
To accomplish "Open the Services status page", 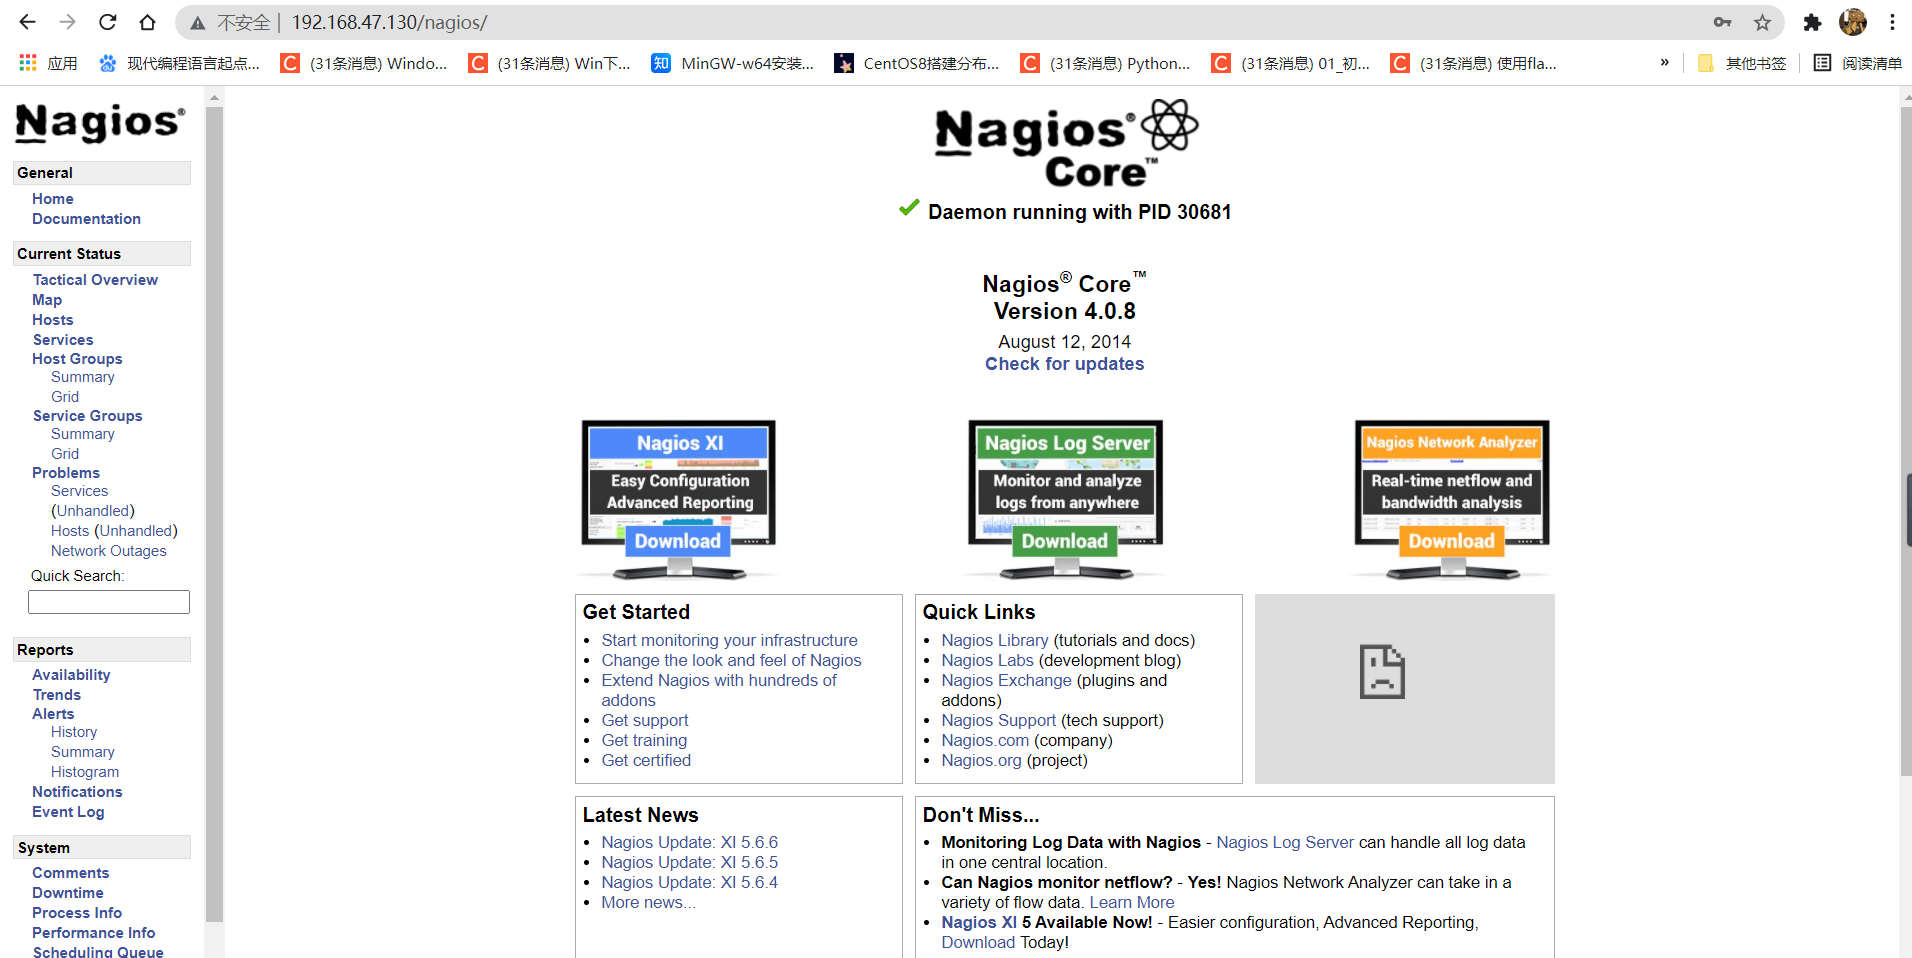I will click(x=63, y=340).
